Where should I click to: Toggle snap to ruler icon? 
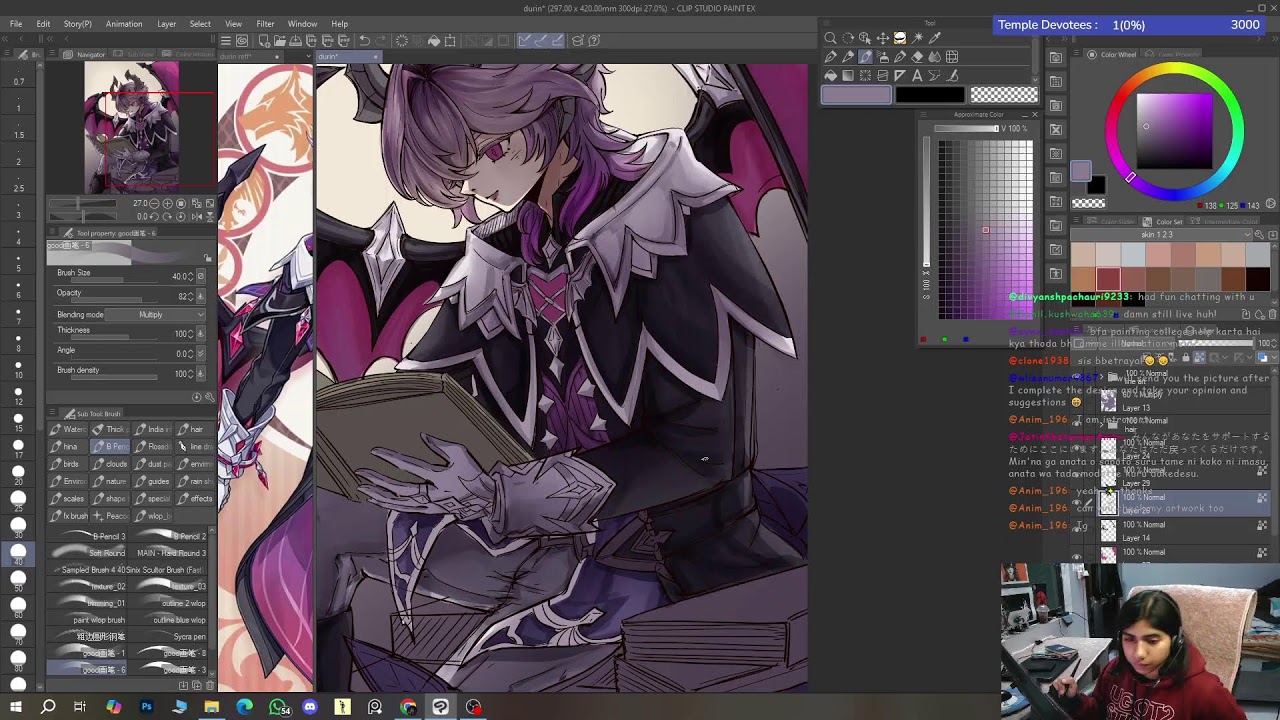[x=524, y=41]
